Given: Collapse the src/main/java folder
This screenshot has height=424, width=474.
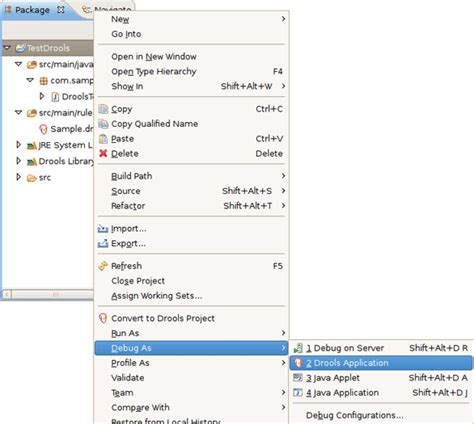Looking at the screenshot, I should click(x=19, y=64).
